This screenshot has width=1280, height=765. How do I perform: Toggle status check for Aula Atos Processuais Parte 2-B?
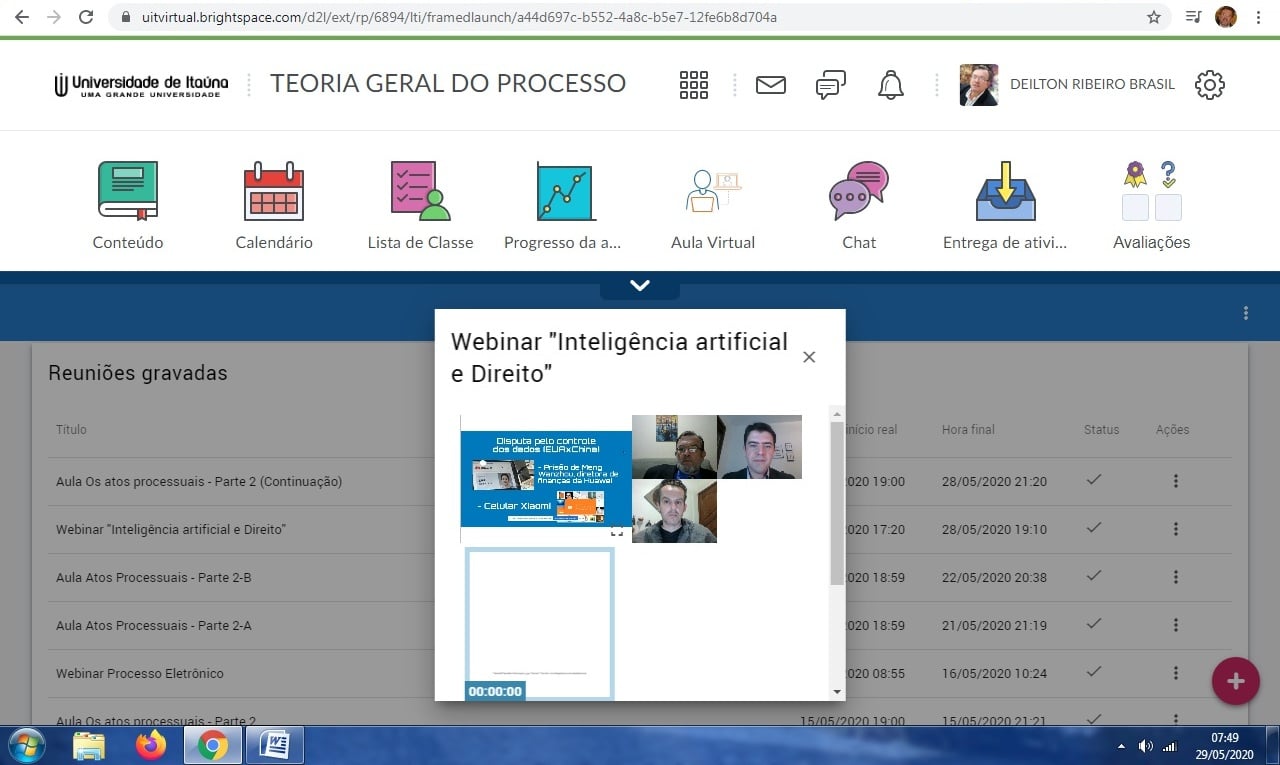pyautogui.click(x=1093, y=577)
